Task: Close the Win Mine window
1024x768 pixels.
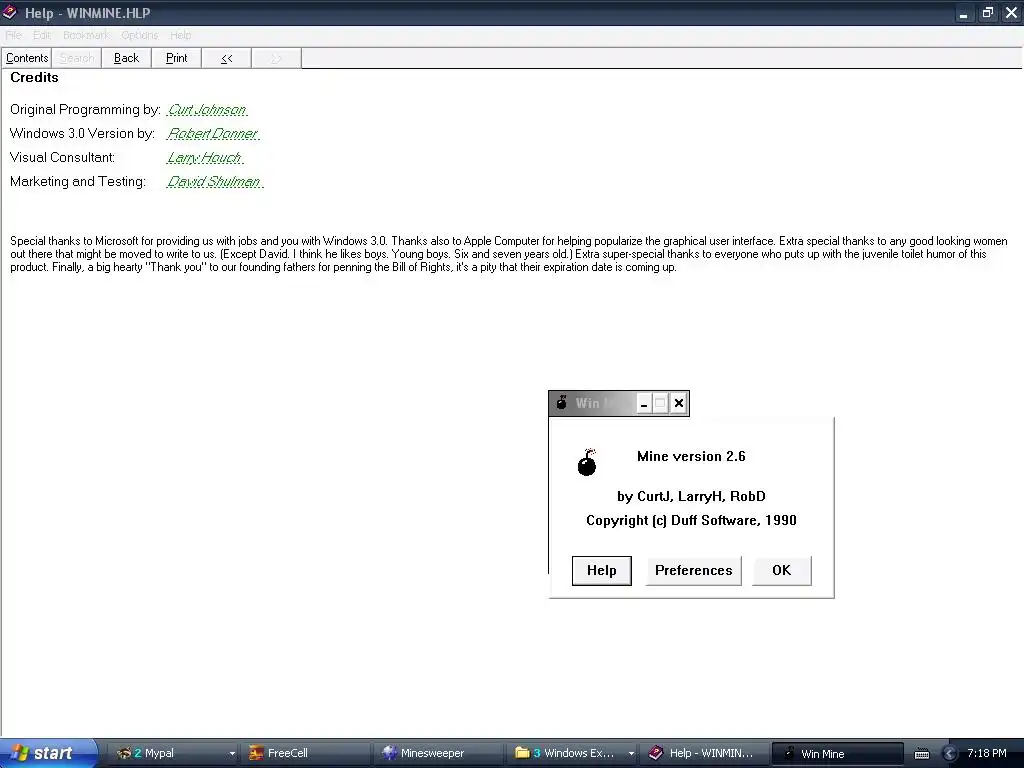Action: 679,404
